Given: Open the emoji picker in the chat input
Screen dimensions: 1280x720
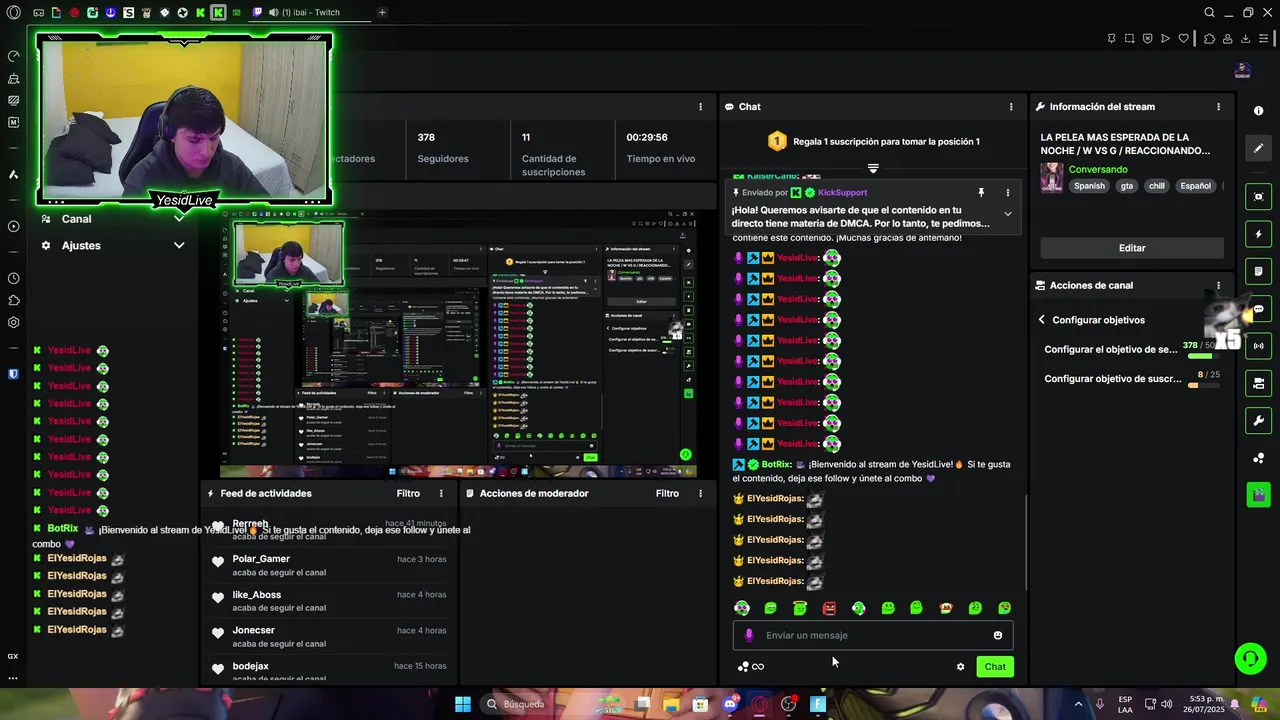Looking at the screenshot, I should pyautogui.click(x=997, y=635).
